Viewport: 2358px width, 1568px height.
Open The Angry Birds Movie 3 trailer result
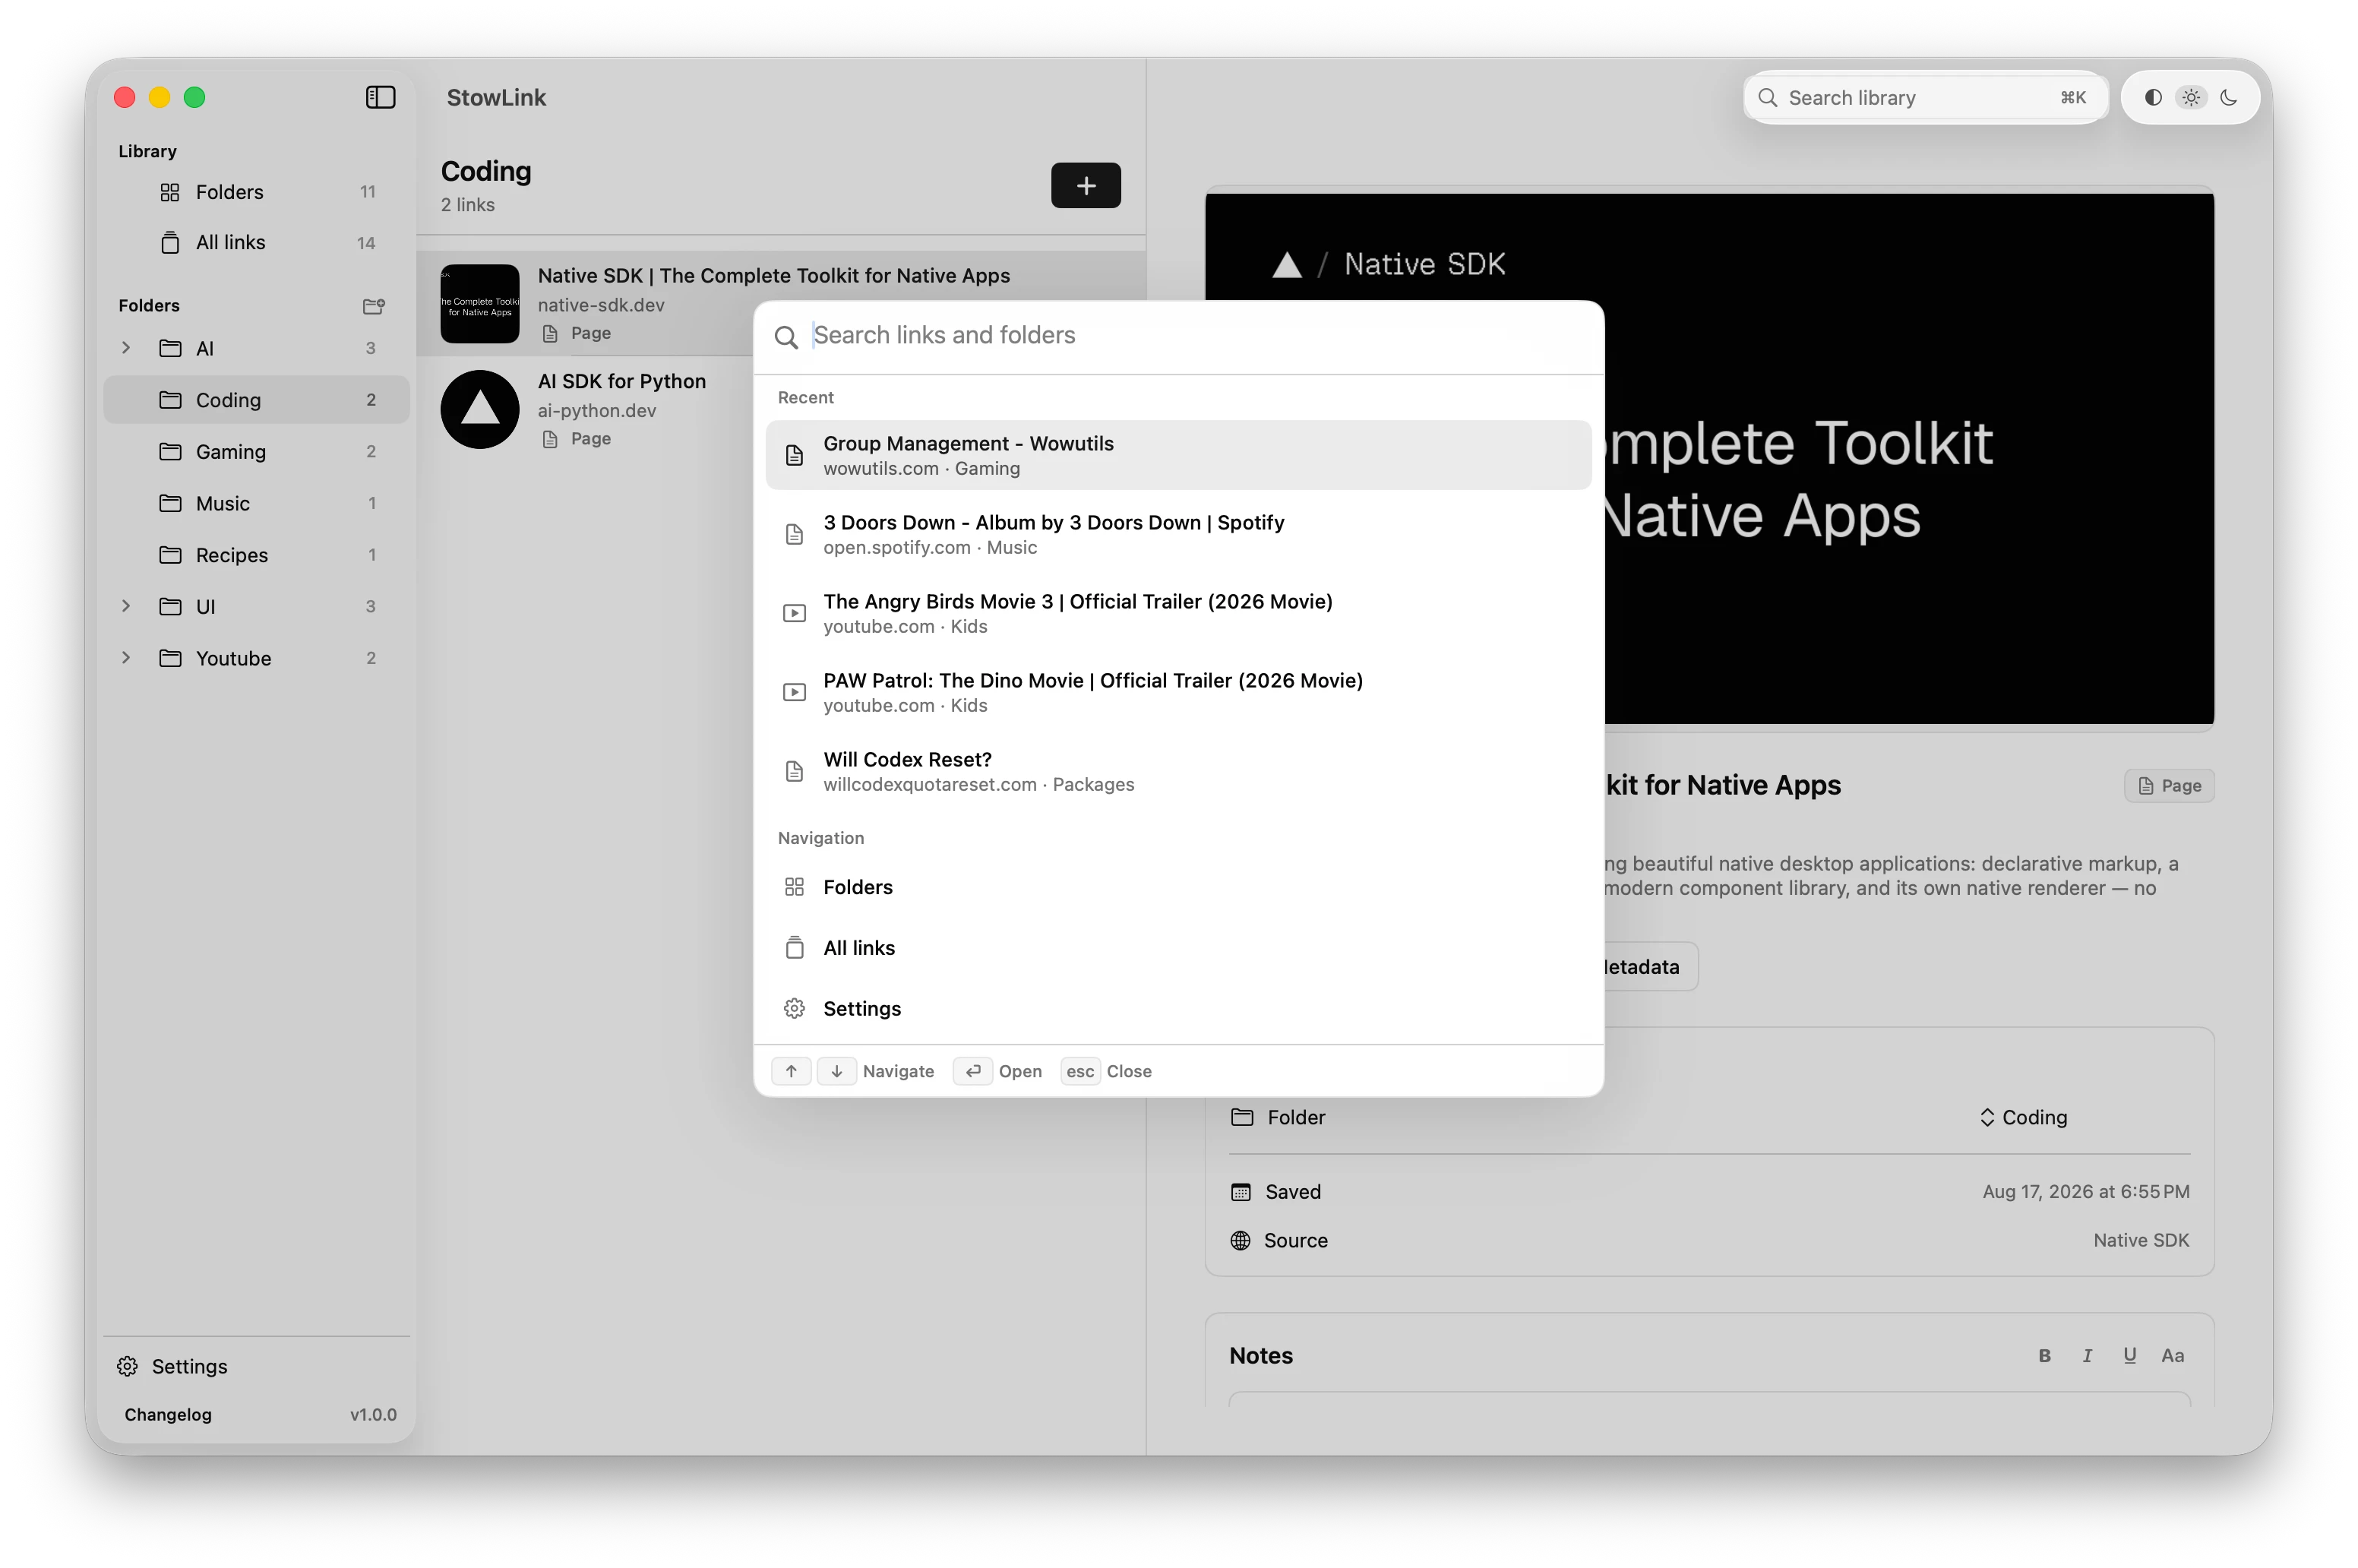pos(1178,613)
